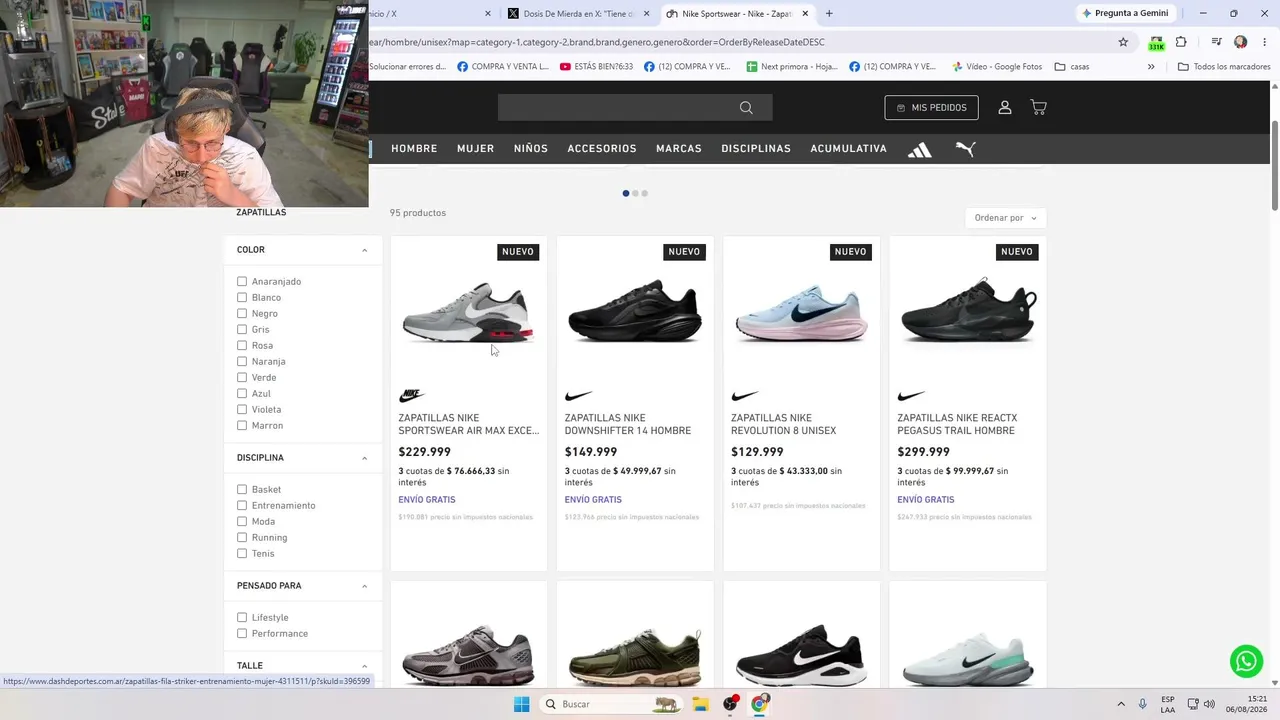Collapse the COLOR filter section

(364, 250)
